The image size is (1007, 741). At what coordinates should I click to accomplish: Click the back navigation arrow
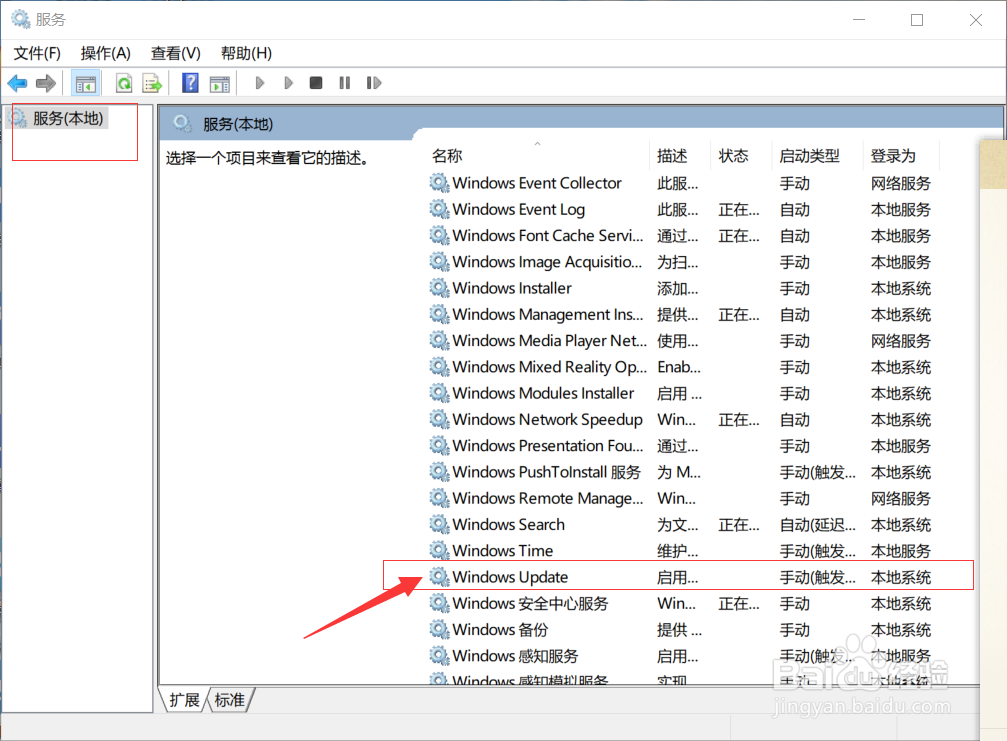point(17,83)
